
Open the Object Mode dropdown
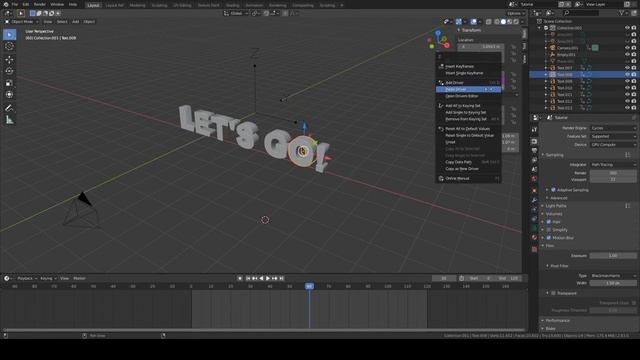click(x=22, y=22)
